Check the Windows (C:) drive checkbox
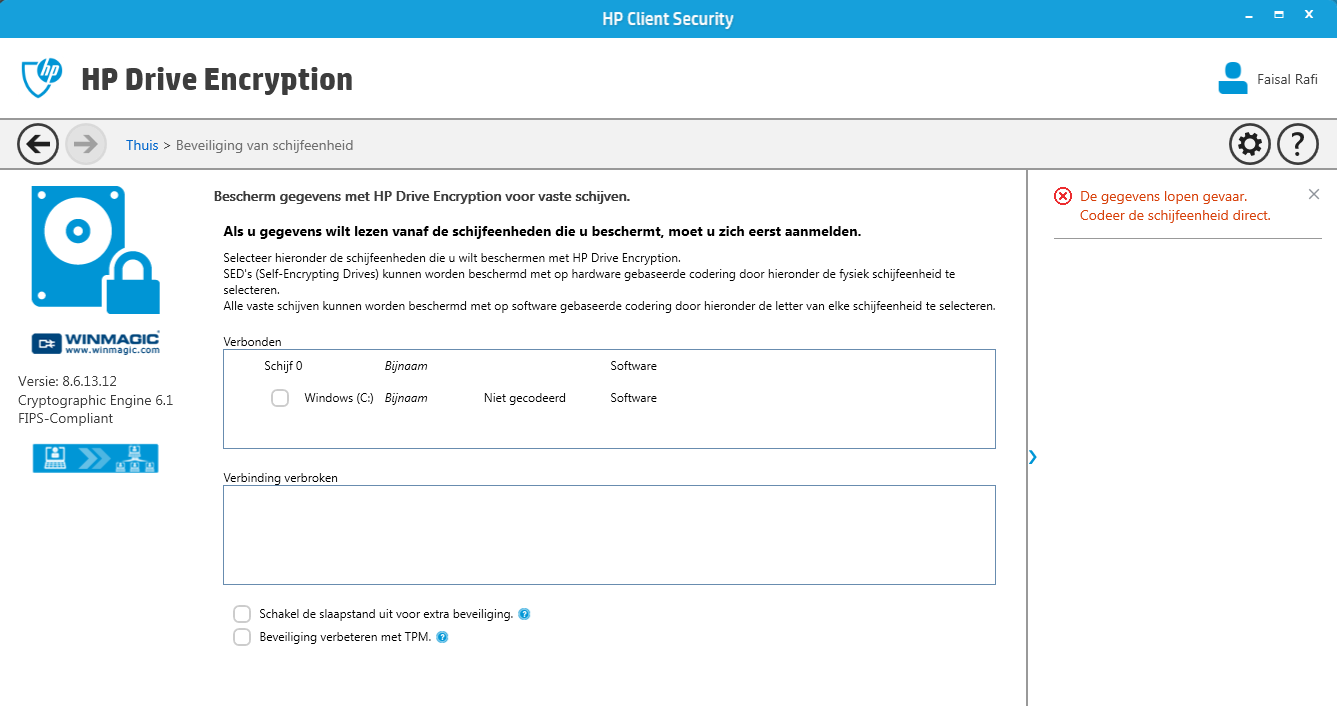1337x706 pixels. tap(280, 398)
